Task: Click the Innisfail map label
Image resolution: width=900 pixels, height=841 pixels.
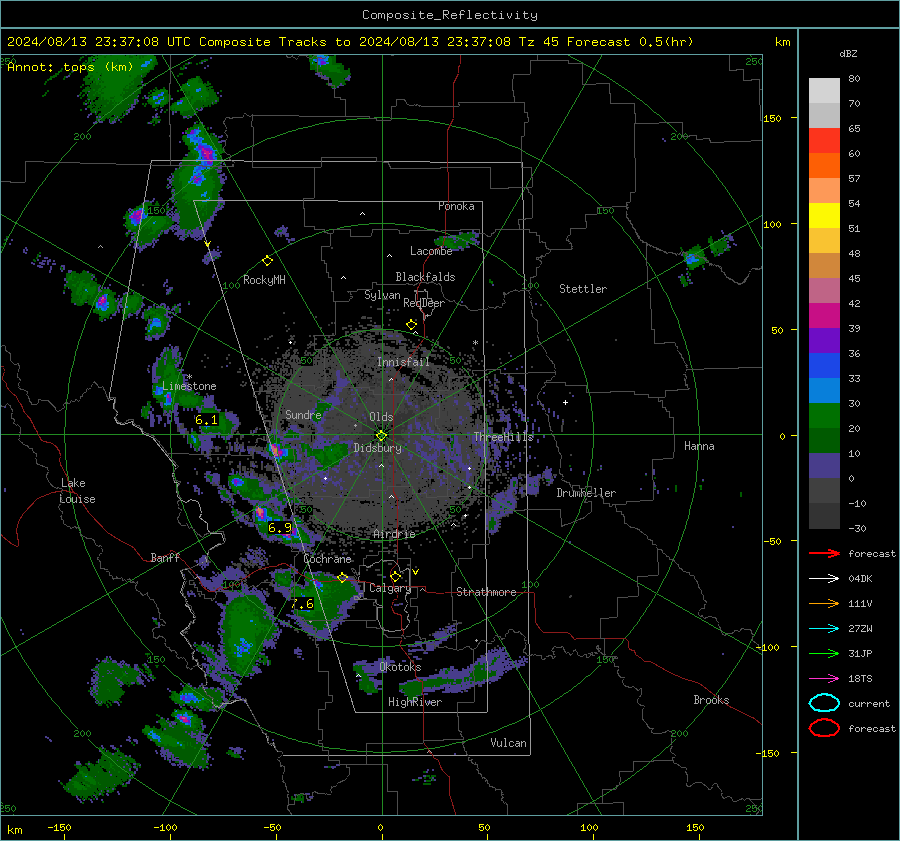Action: [x=403, y=362]
